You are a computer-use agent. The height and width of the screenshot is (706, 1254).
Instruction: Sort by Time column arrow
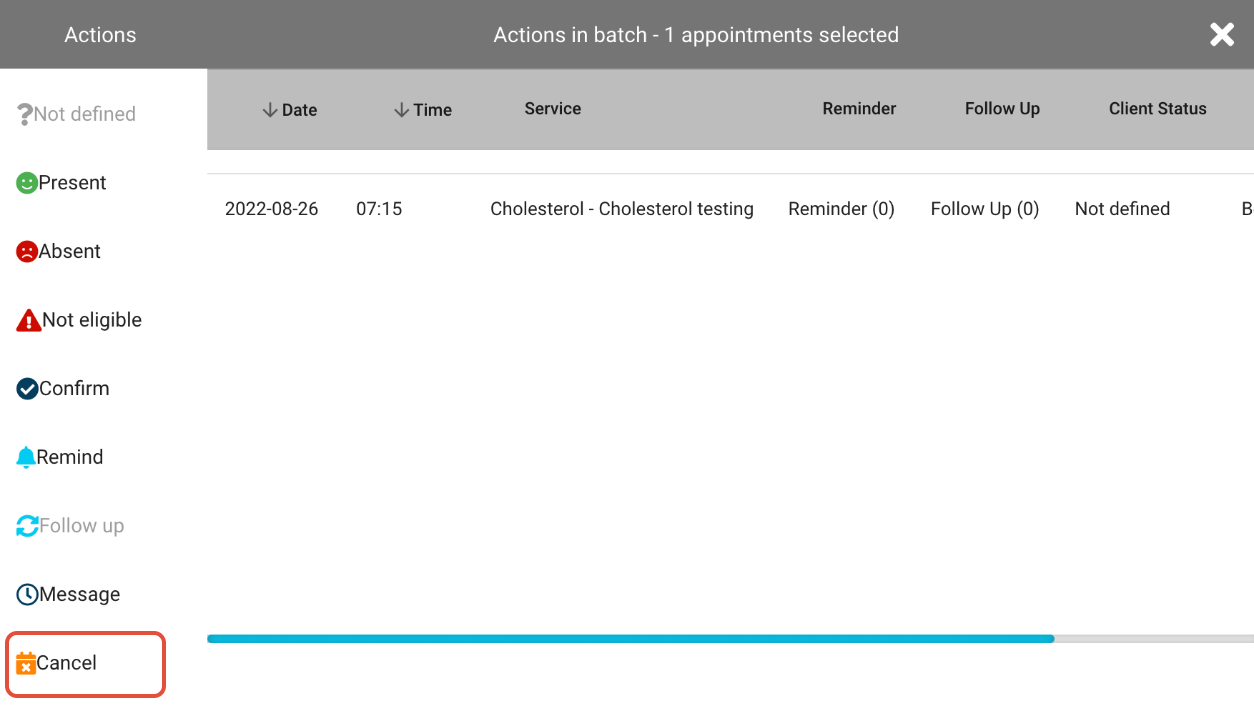click(401, 110)
